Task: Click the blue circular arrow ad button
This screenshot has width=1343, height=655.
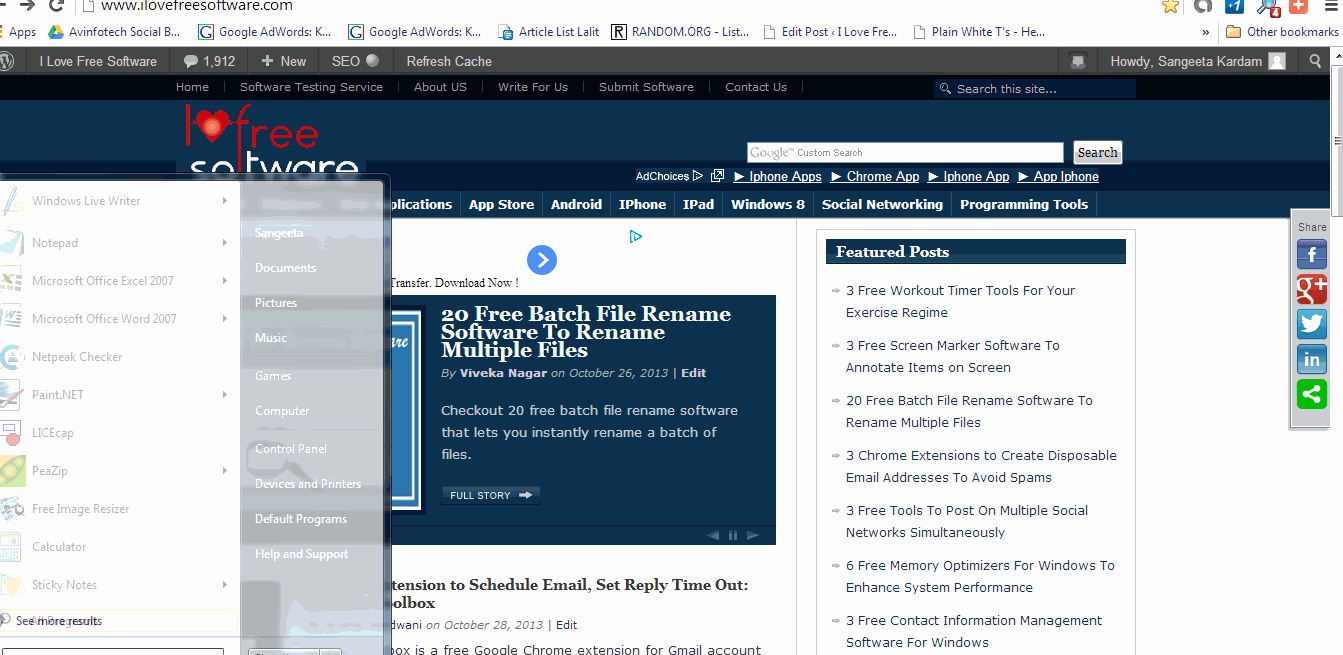Action: point(541,261)
